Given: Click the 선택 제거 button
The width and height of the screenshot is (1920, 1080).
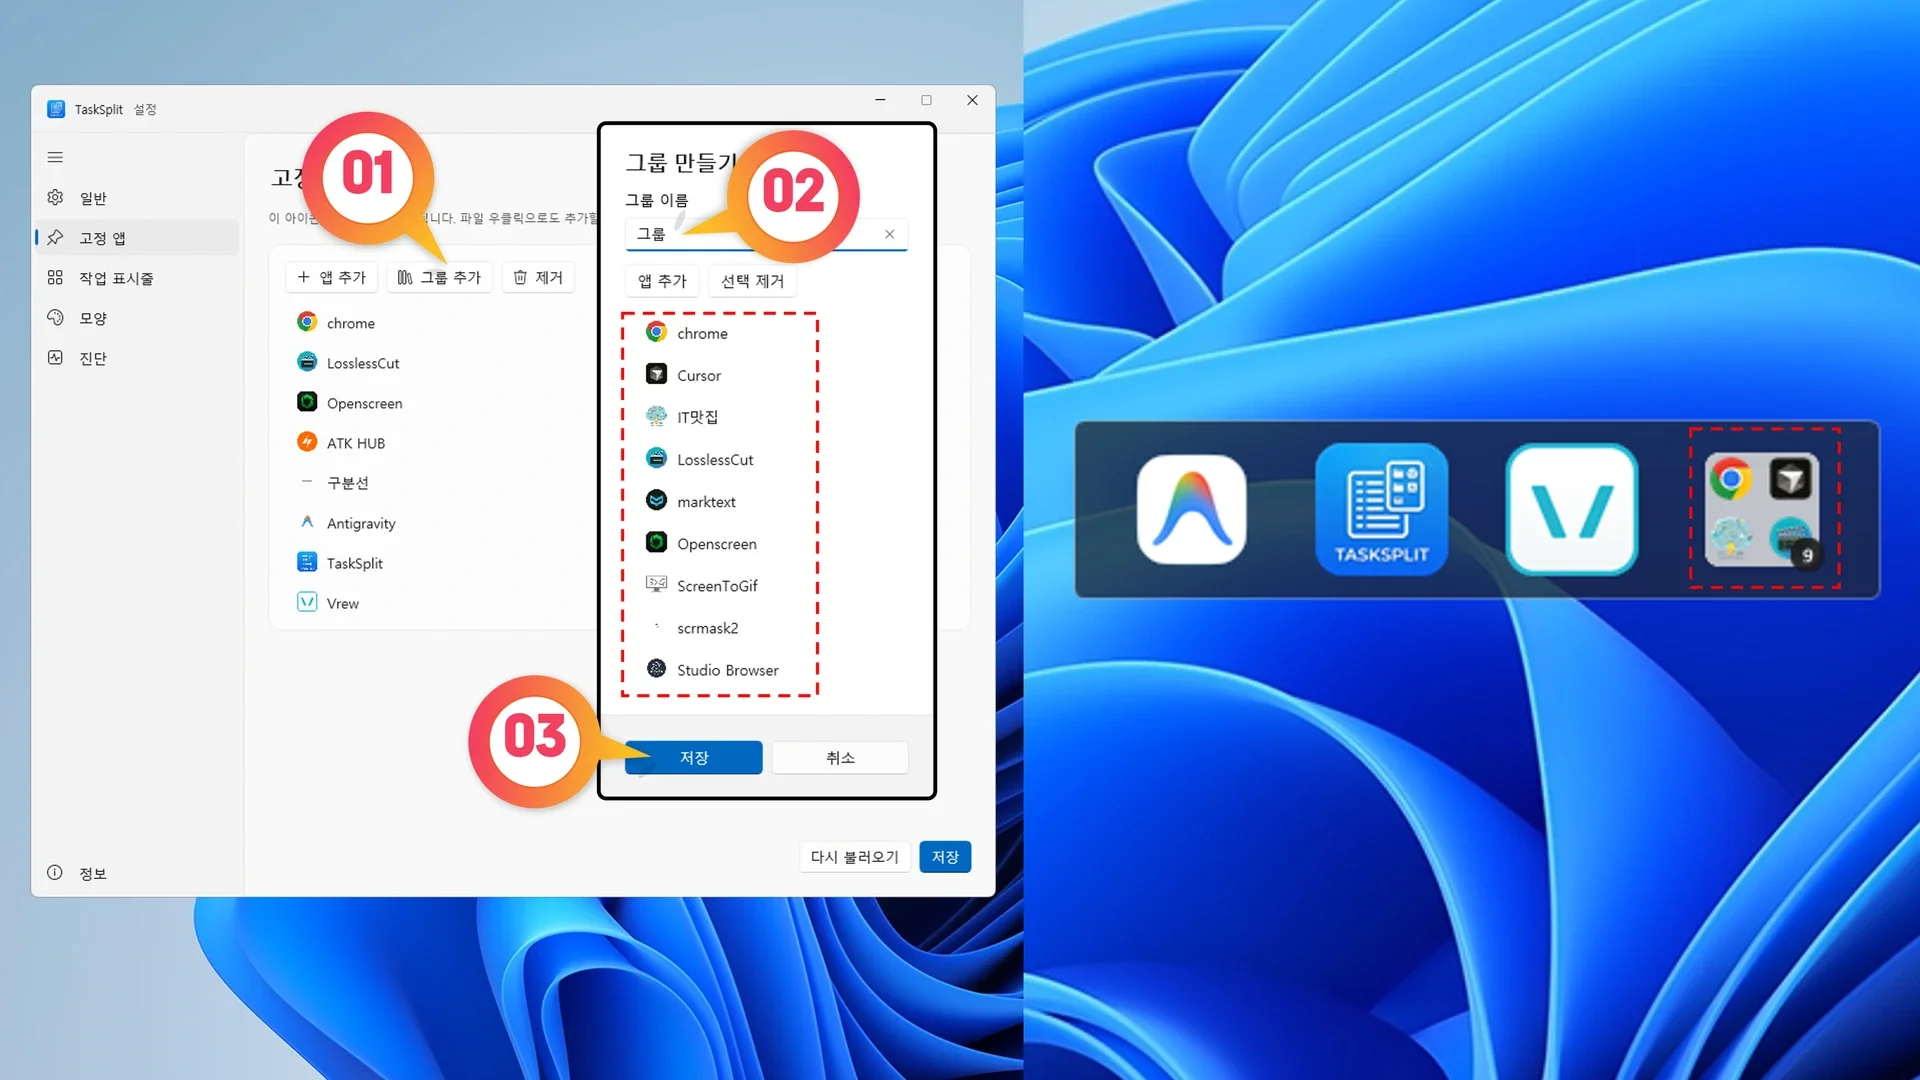Looking at the screenshot, I should pyautogui.click(x=752, y=281).
